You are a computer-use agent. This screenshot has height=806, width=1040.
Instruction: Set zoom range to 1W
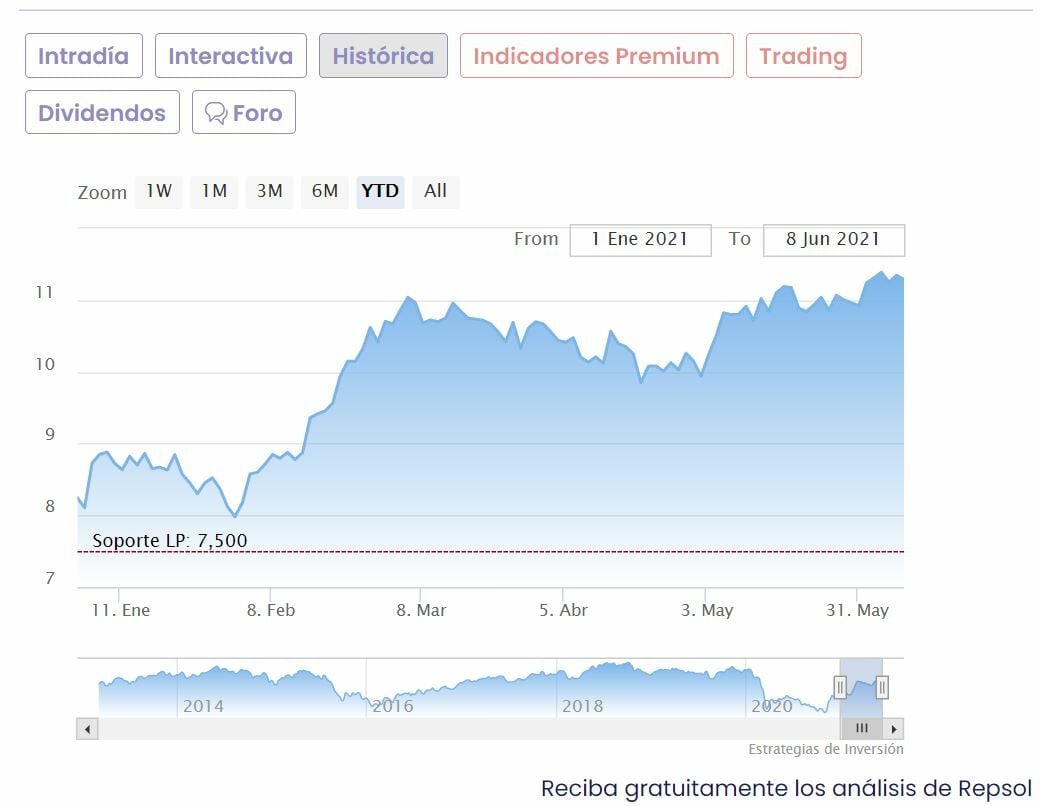pyautogui.click(x=159, y=190)
